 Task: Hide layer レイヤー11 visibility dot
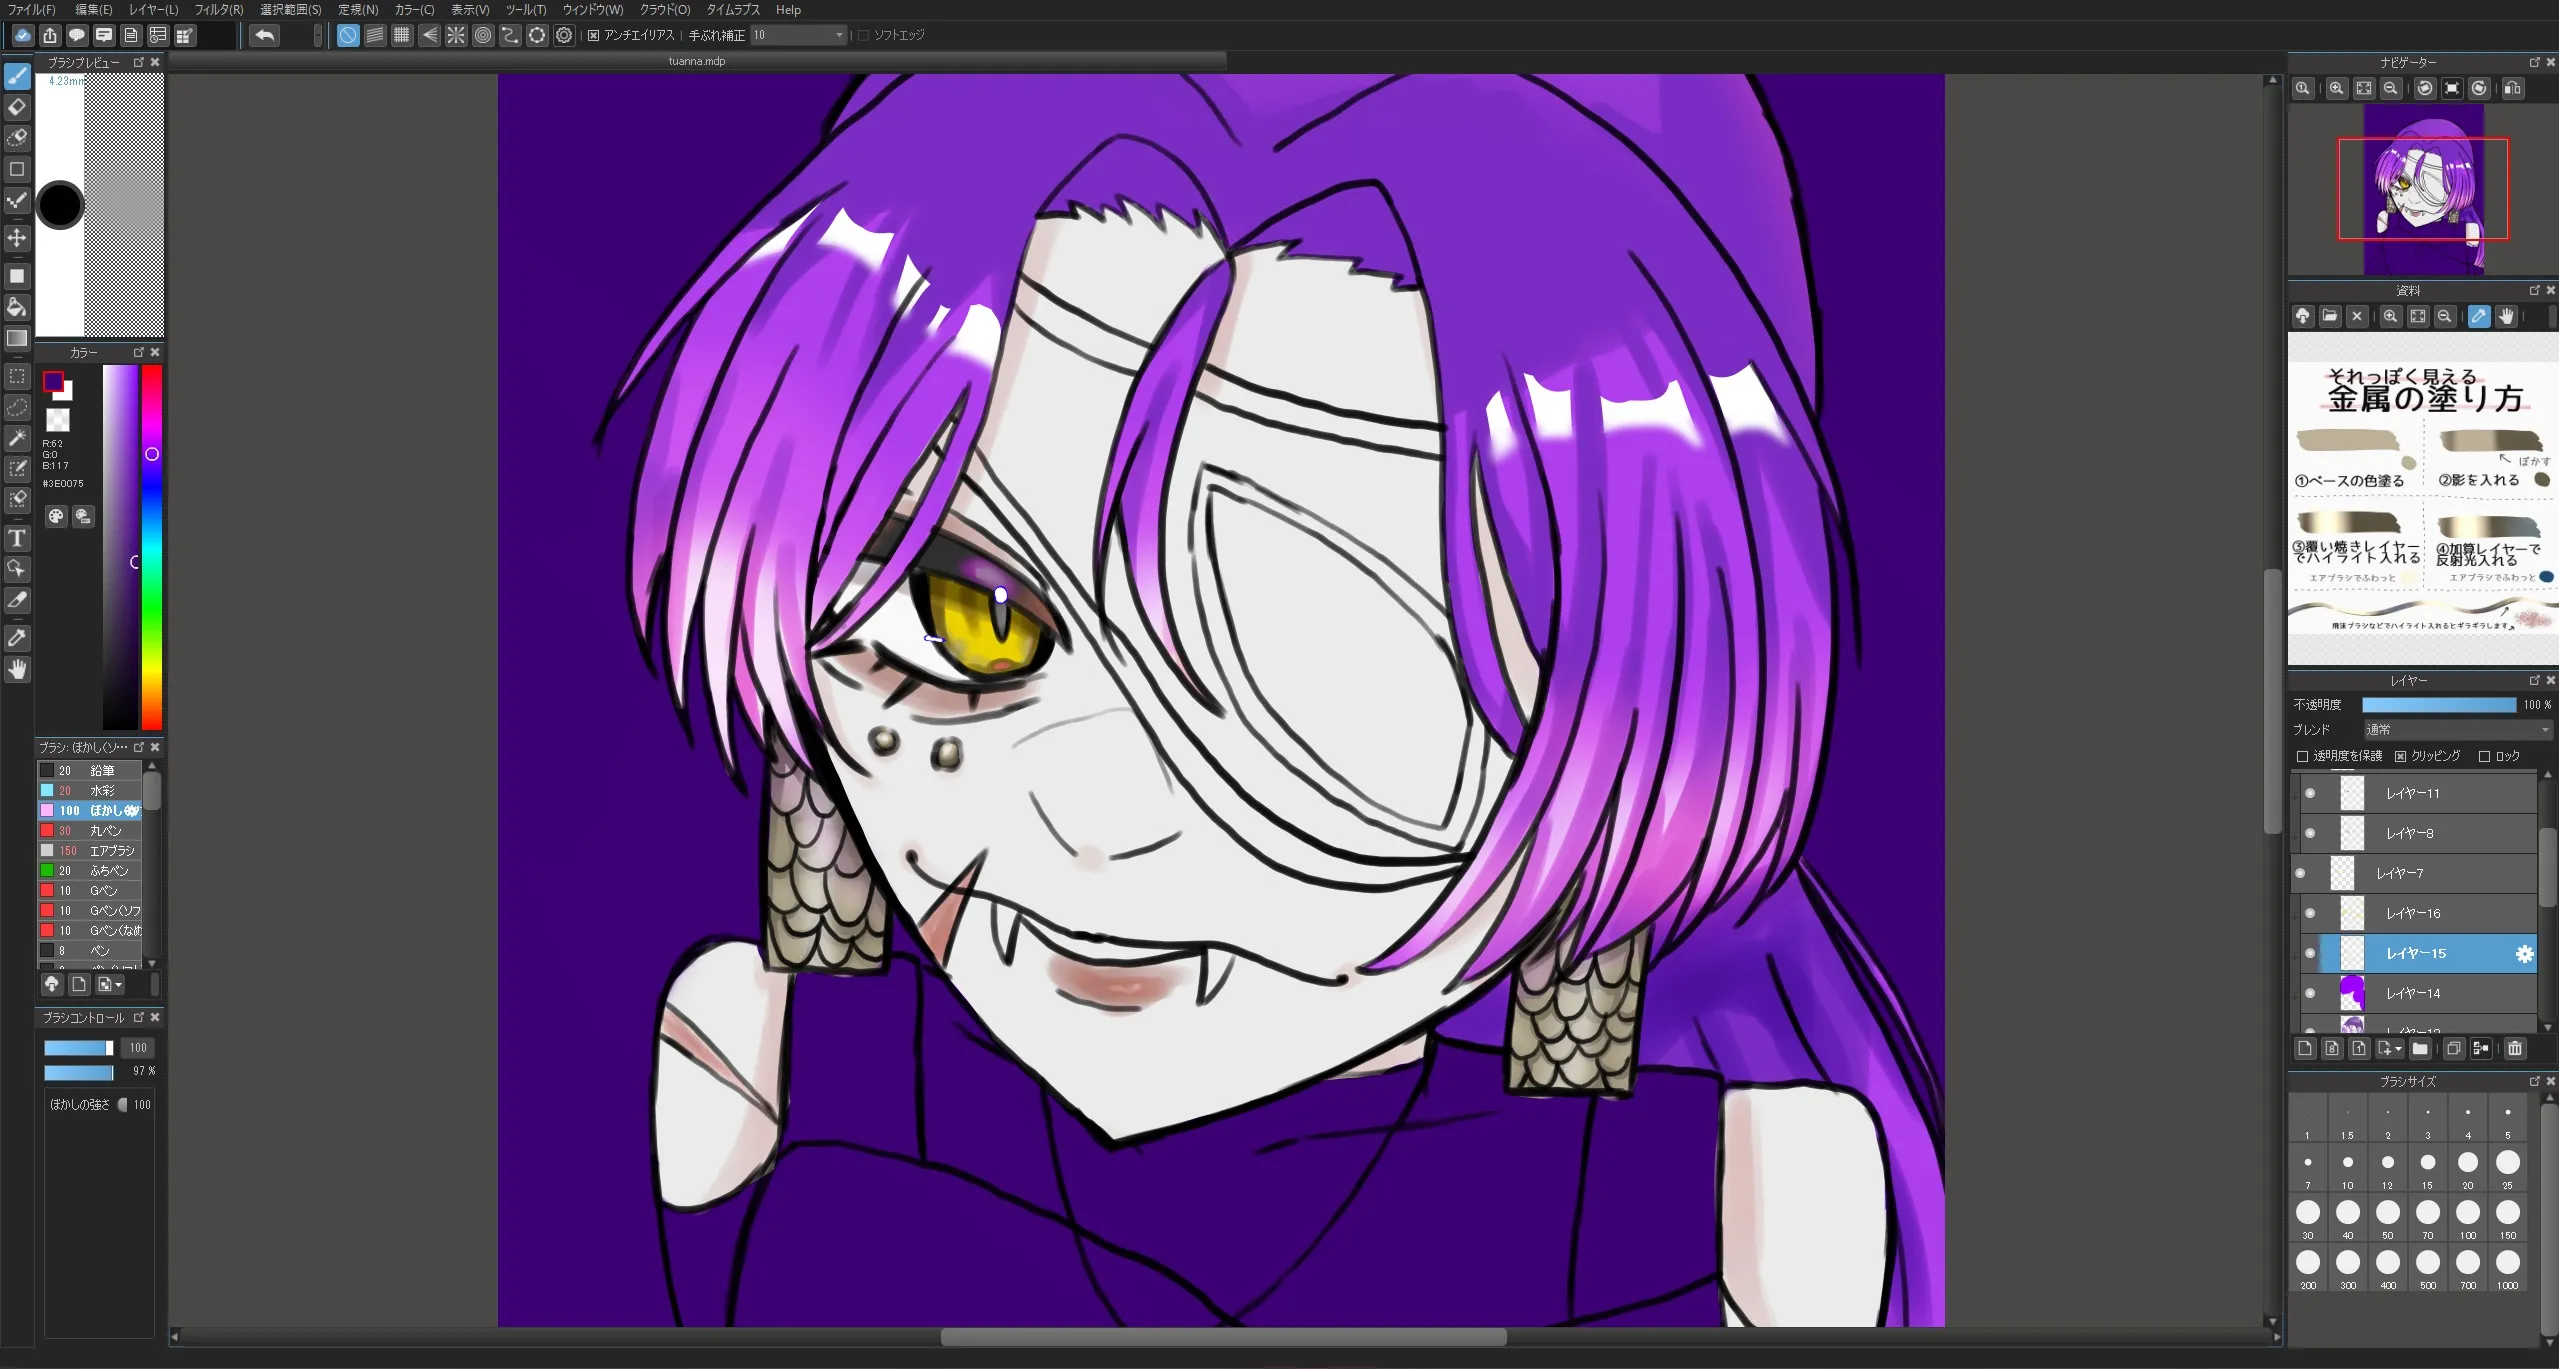click(2310, 793)
